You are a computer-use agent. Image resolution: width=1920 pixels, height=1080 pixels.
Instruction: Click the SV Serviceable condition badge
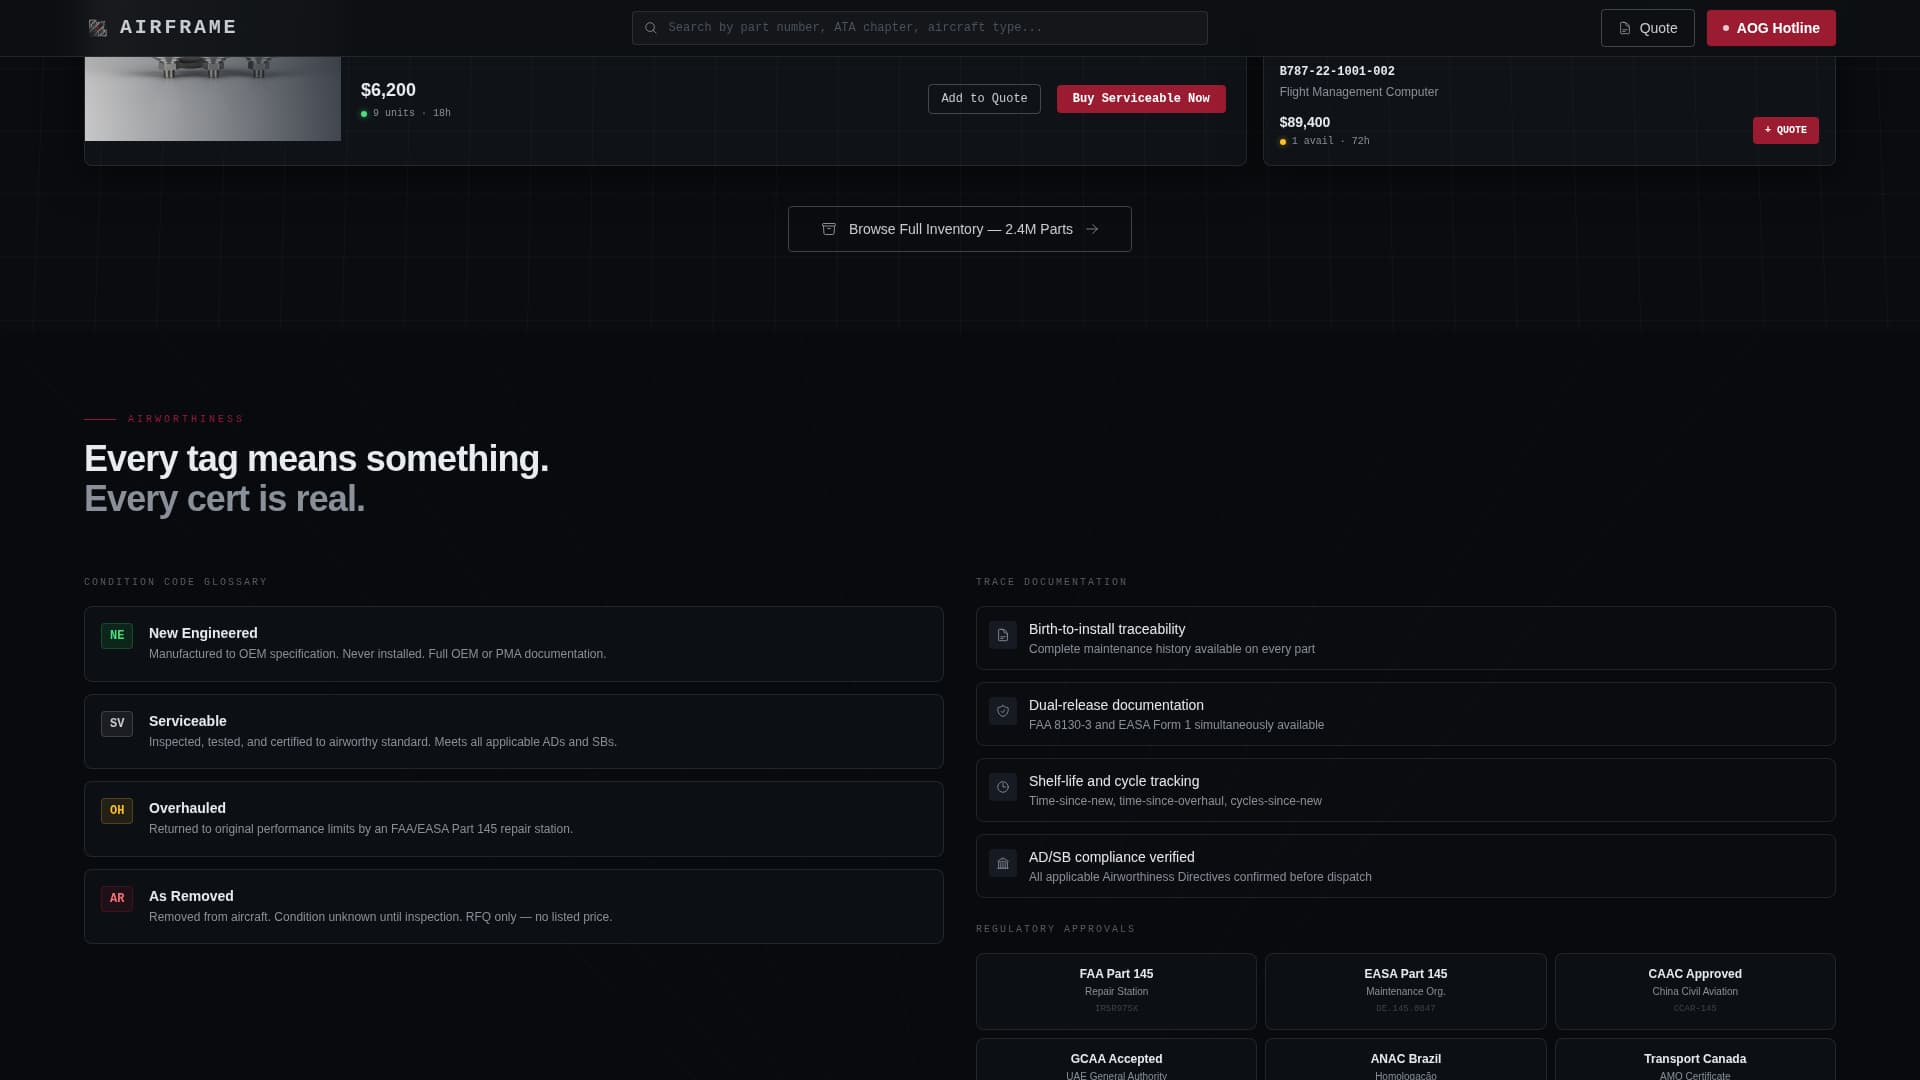(x=117, y=724)
